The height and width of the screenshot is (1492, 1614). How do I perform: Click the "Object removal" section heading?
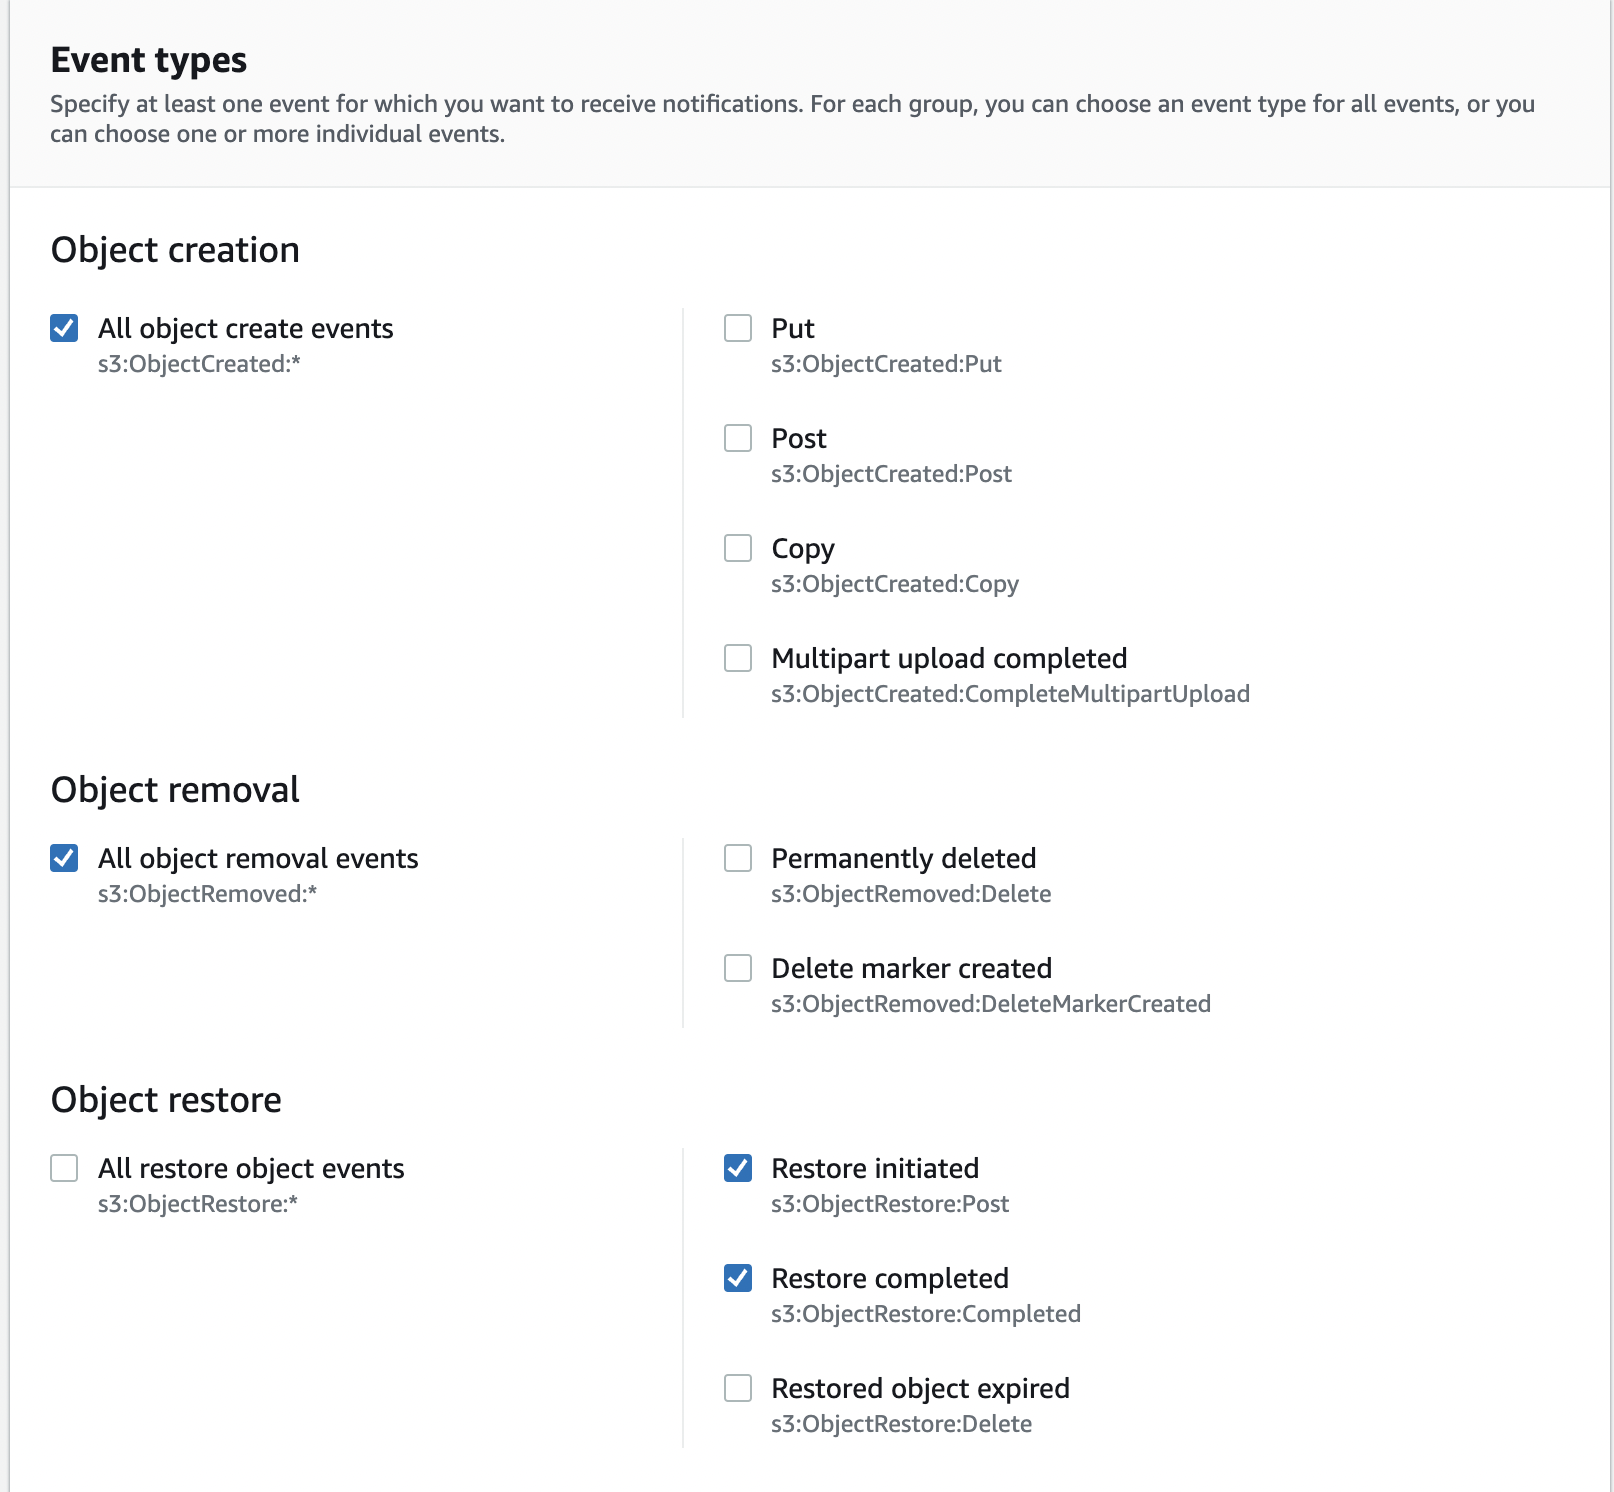[175, 789]
